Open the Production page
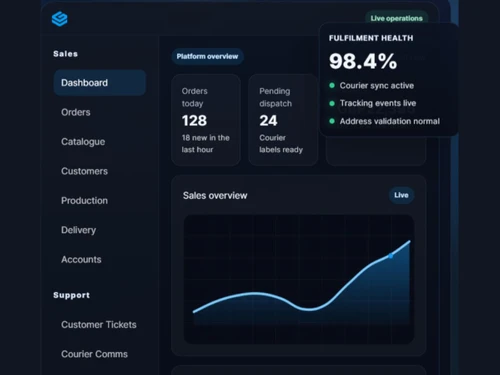 (84, 201)
